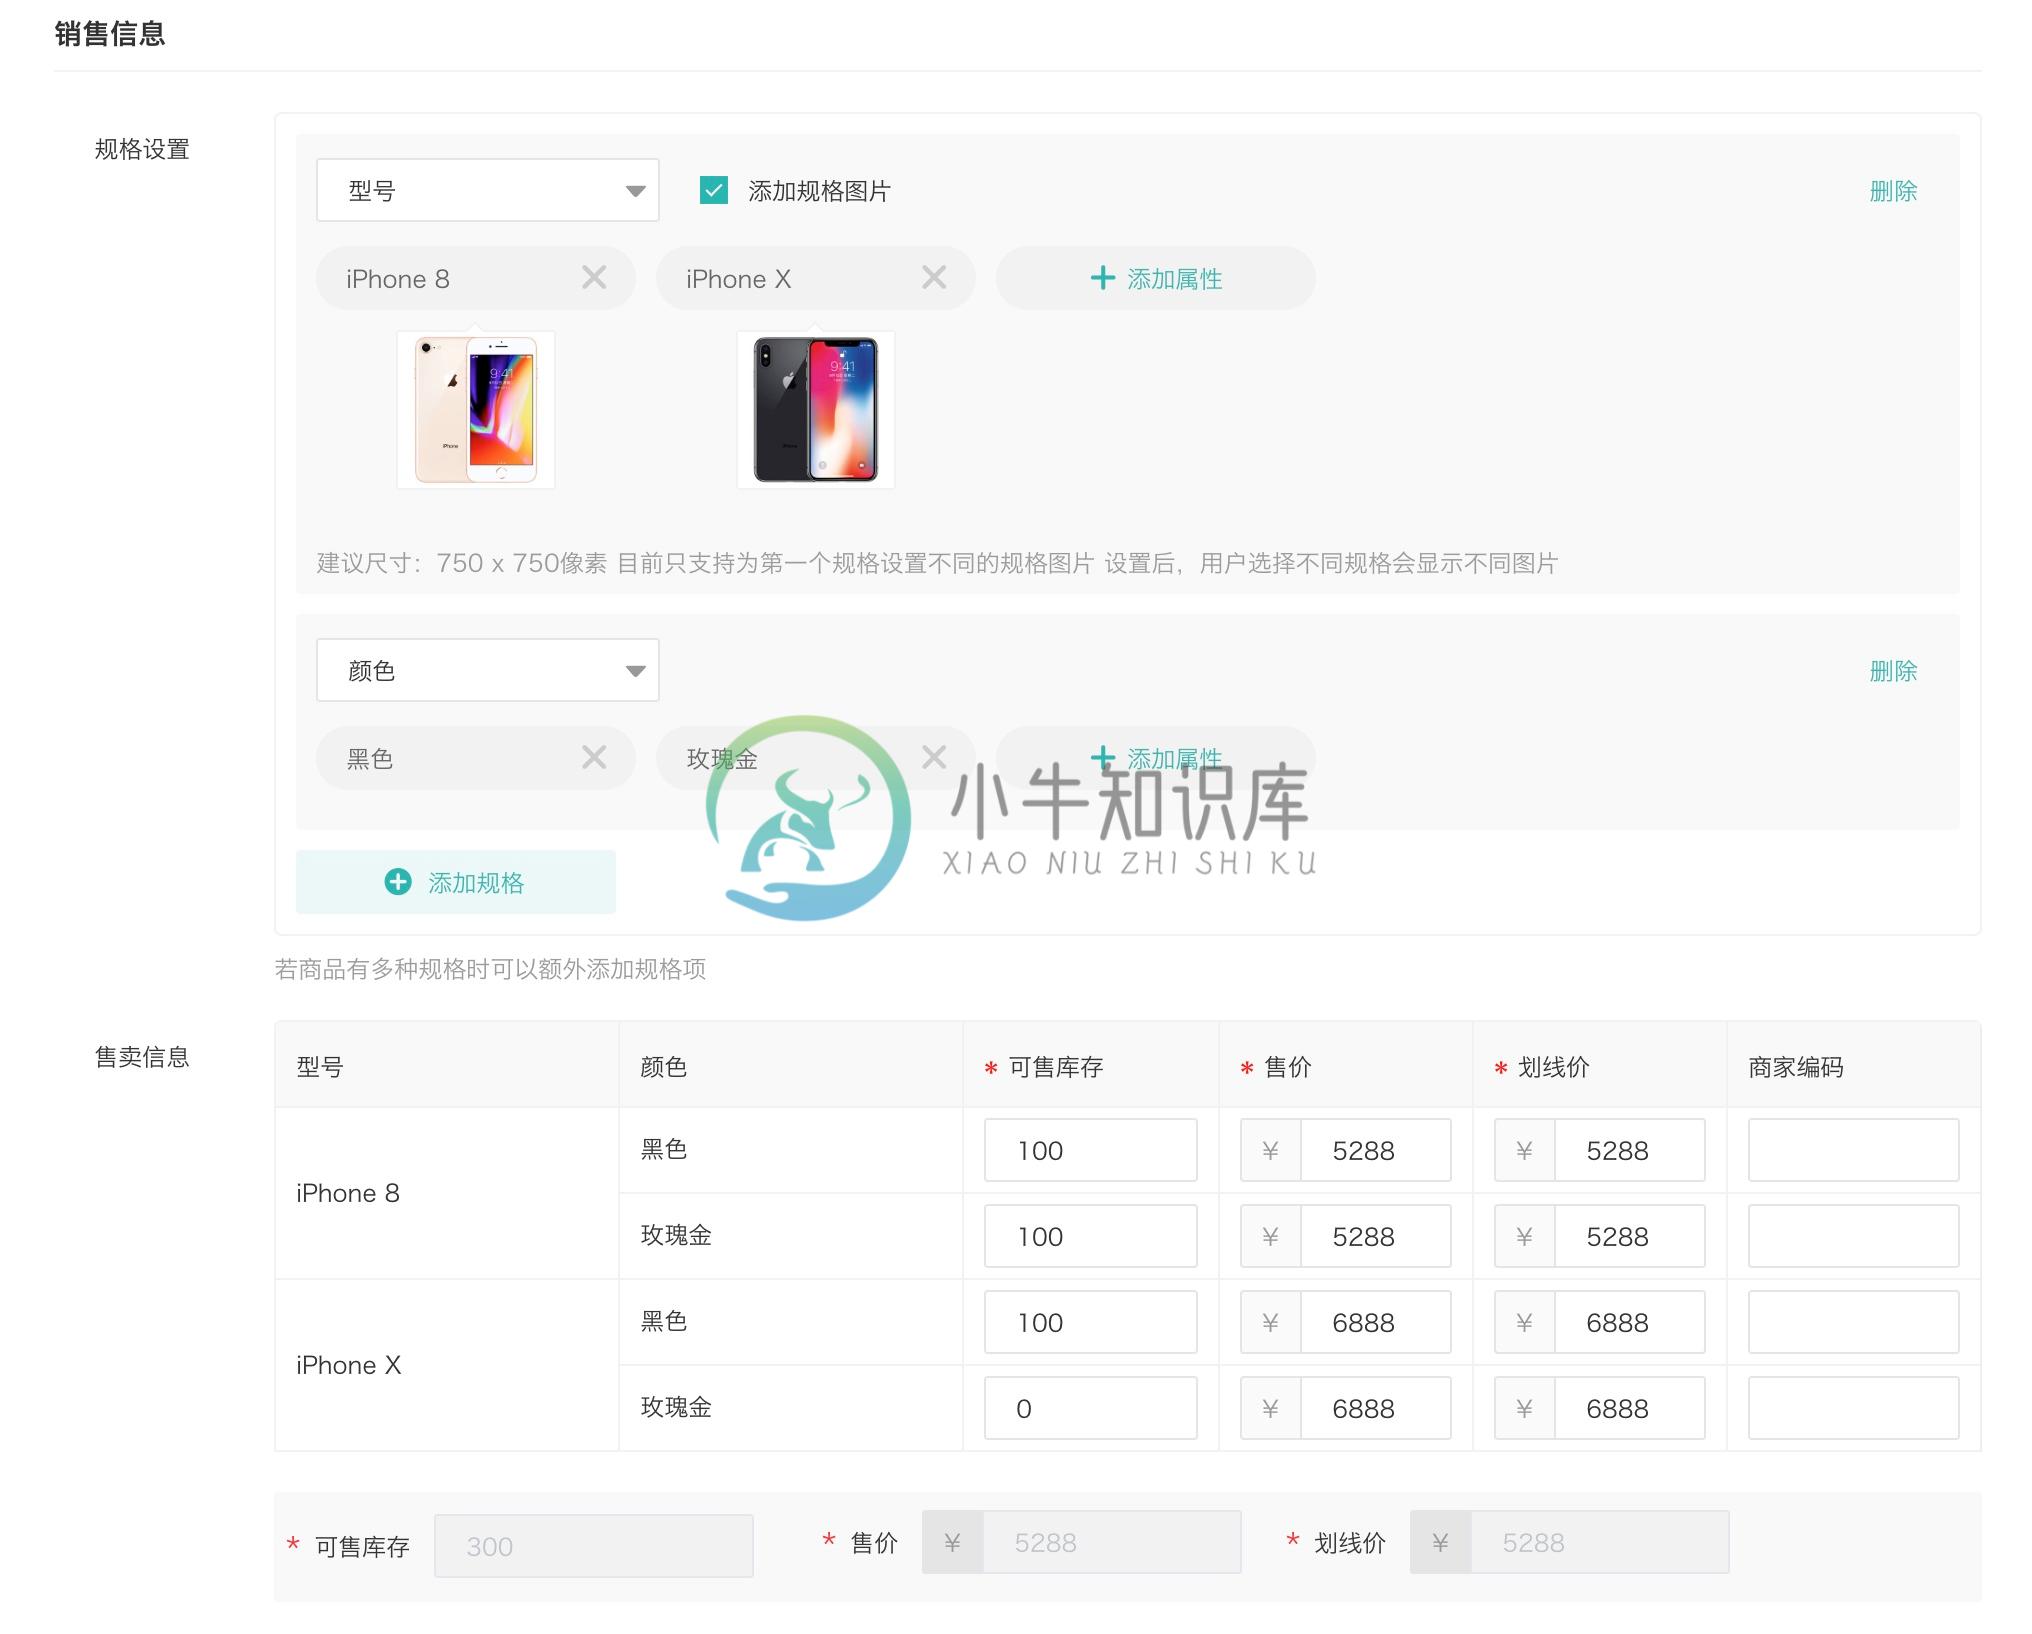2032x1634 pixels.
Task: Open the 颜色 spec dropdown
Action: (x=488, y=670)
